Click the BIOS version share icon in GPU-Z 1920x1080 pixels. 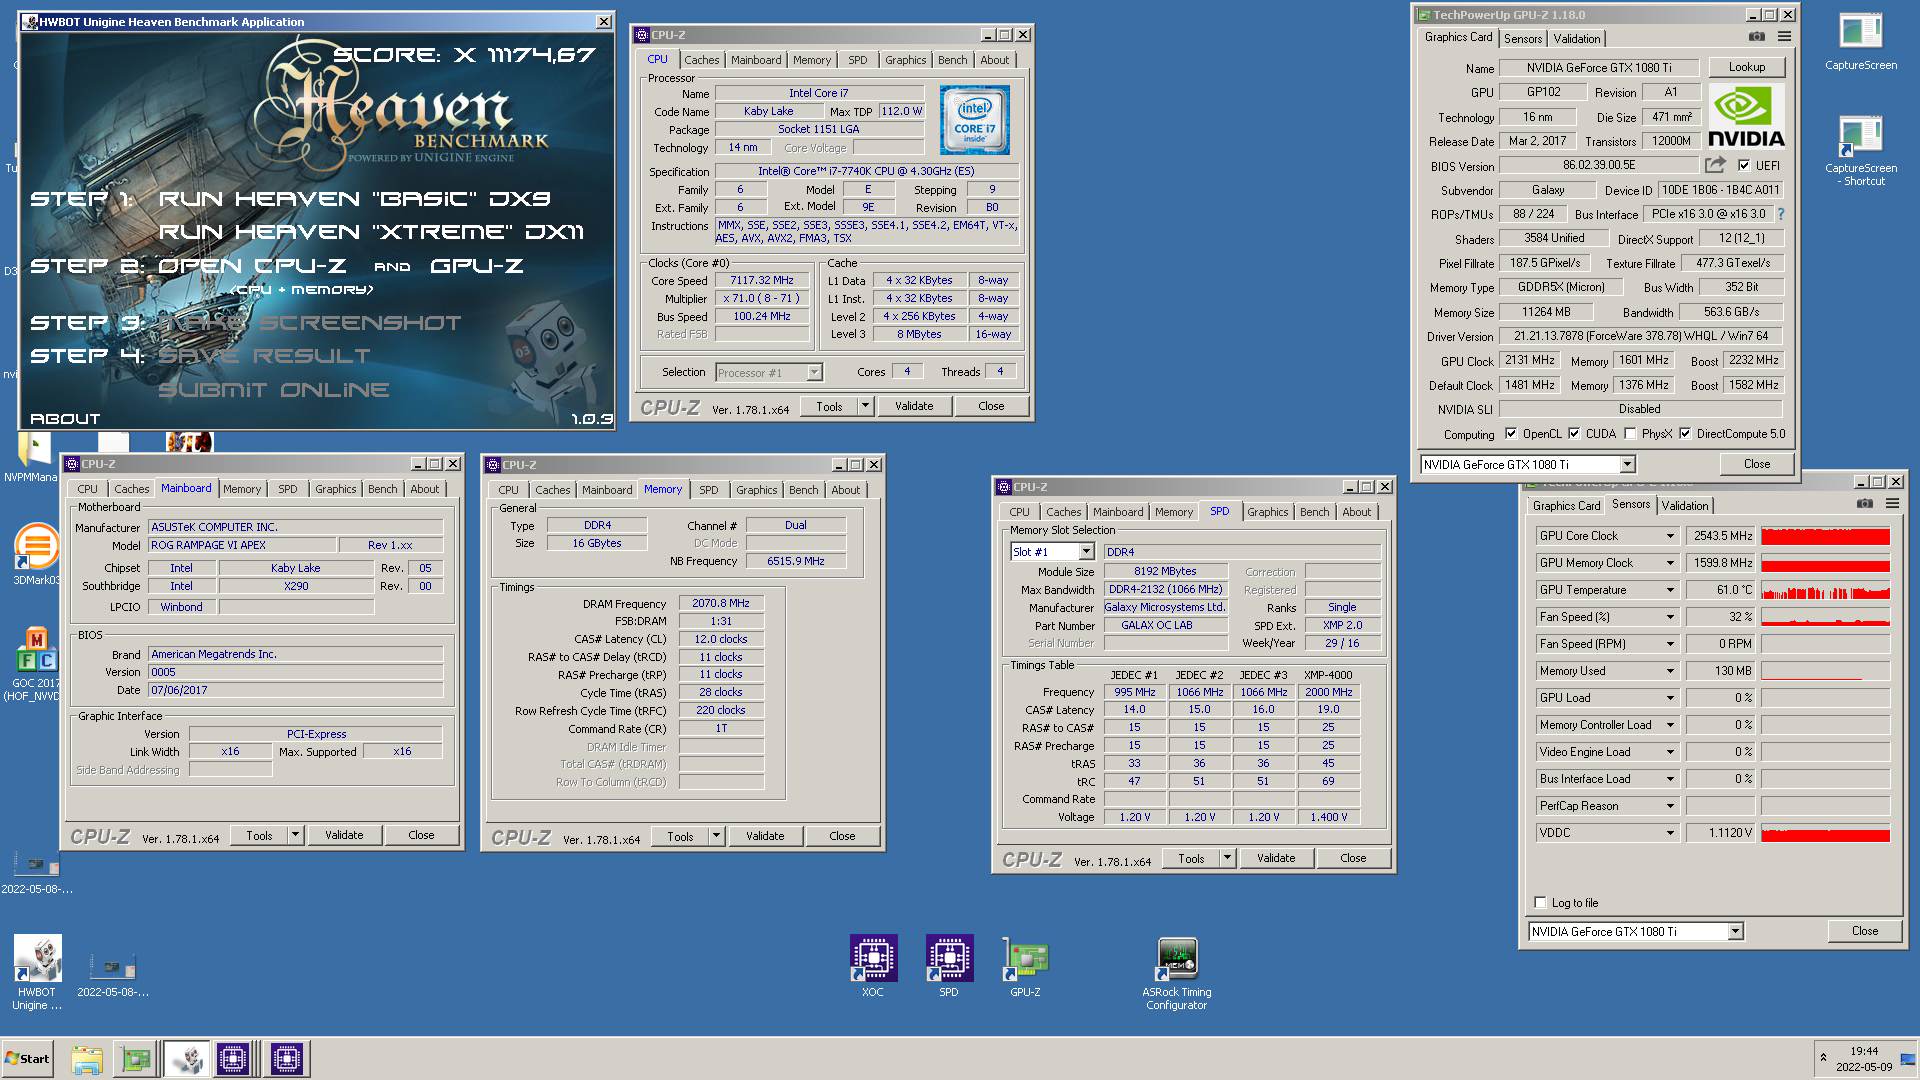tap(1715, 165)
